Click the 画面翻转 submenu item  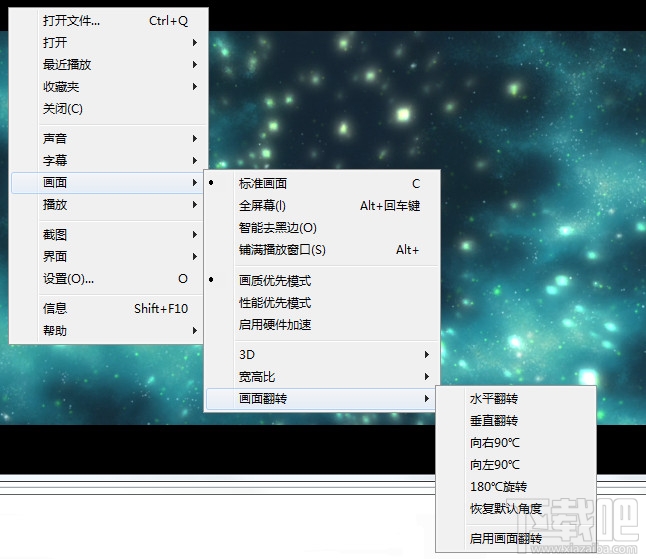coord(322,398)
